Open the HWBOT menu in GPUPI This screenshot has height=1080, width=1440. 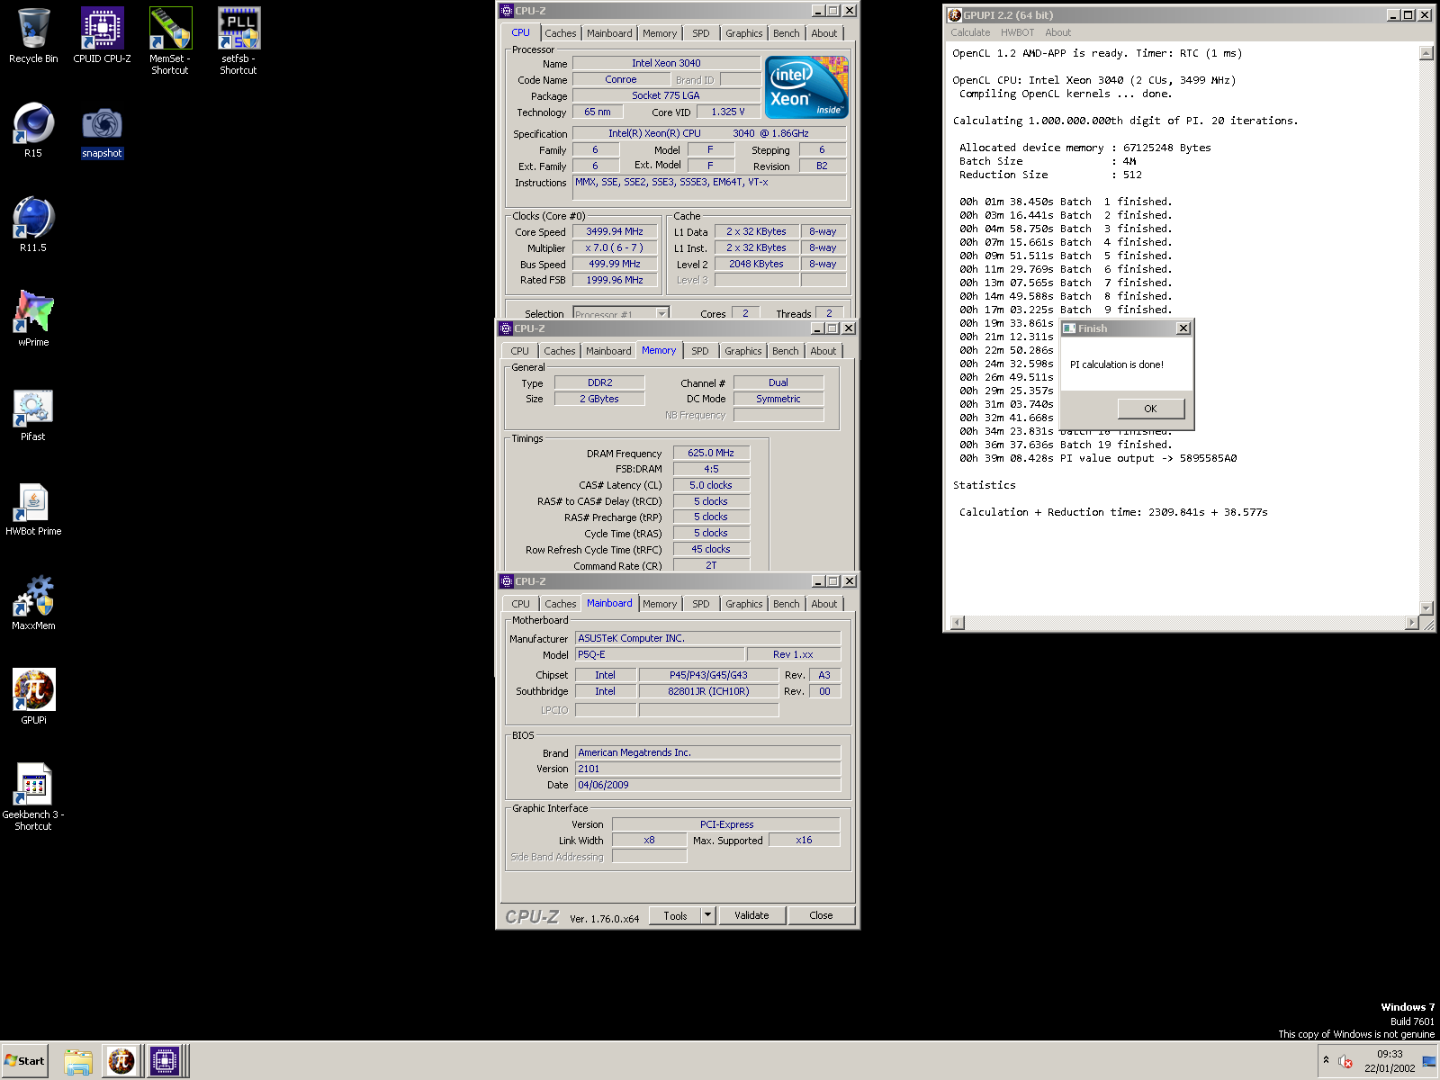click(x=1018, y=32)
